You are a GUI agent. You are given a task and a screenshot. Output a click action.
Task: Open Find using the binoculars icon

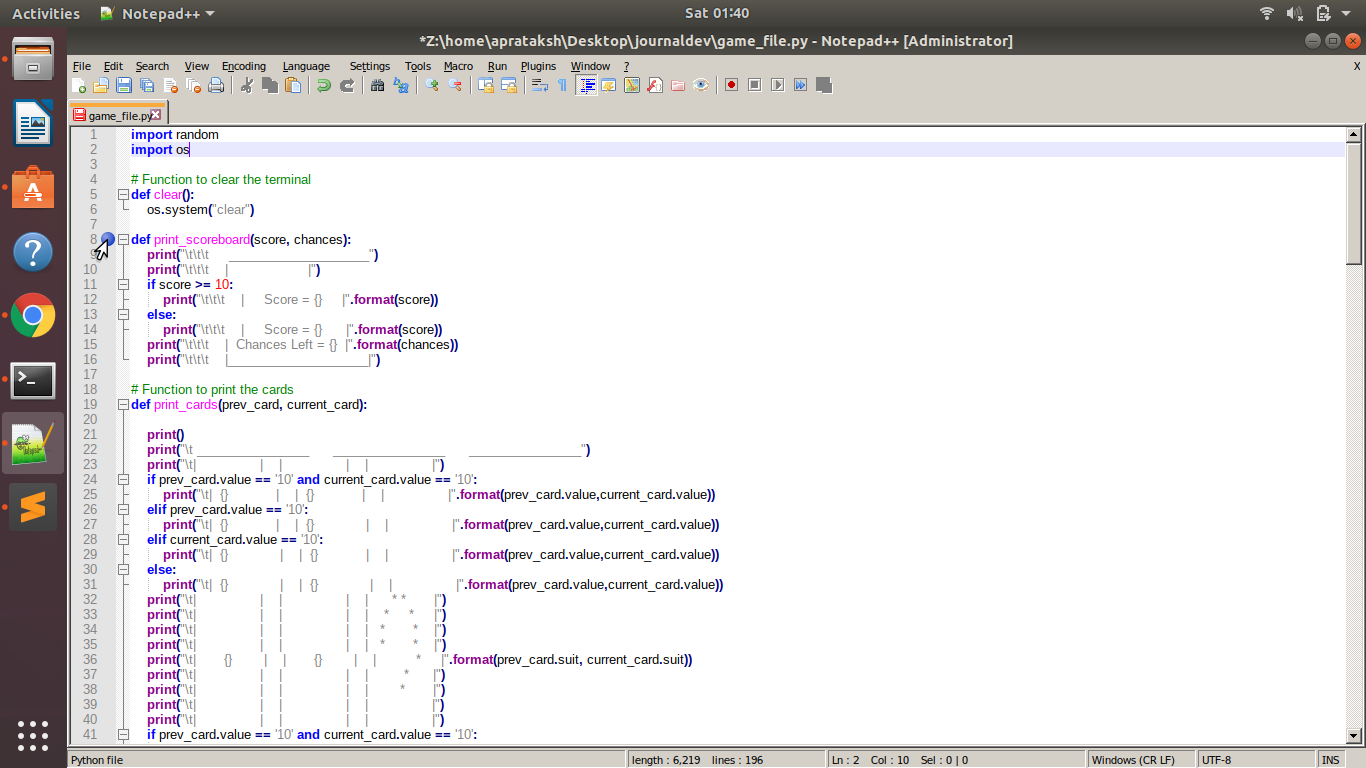(378, 85)
